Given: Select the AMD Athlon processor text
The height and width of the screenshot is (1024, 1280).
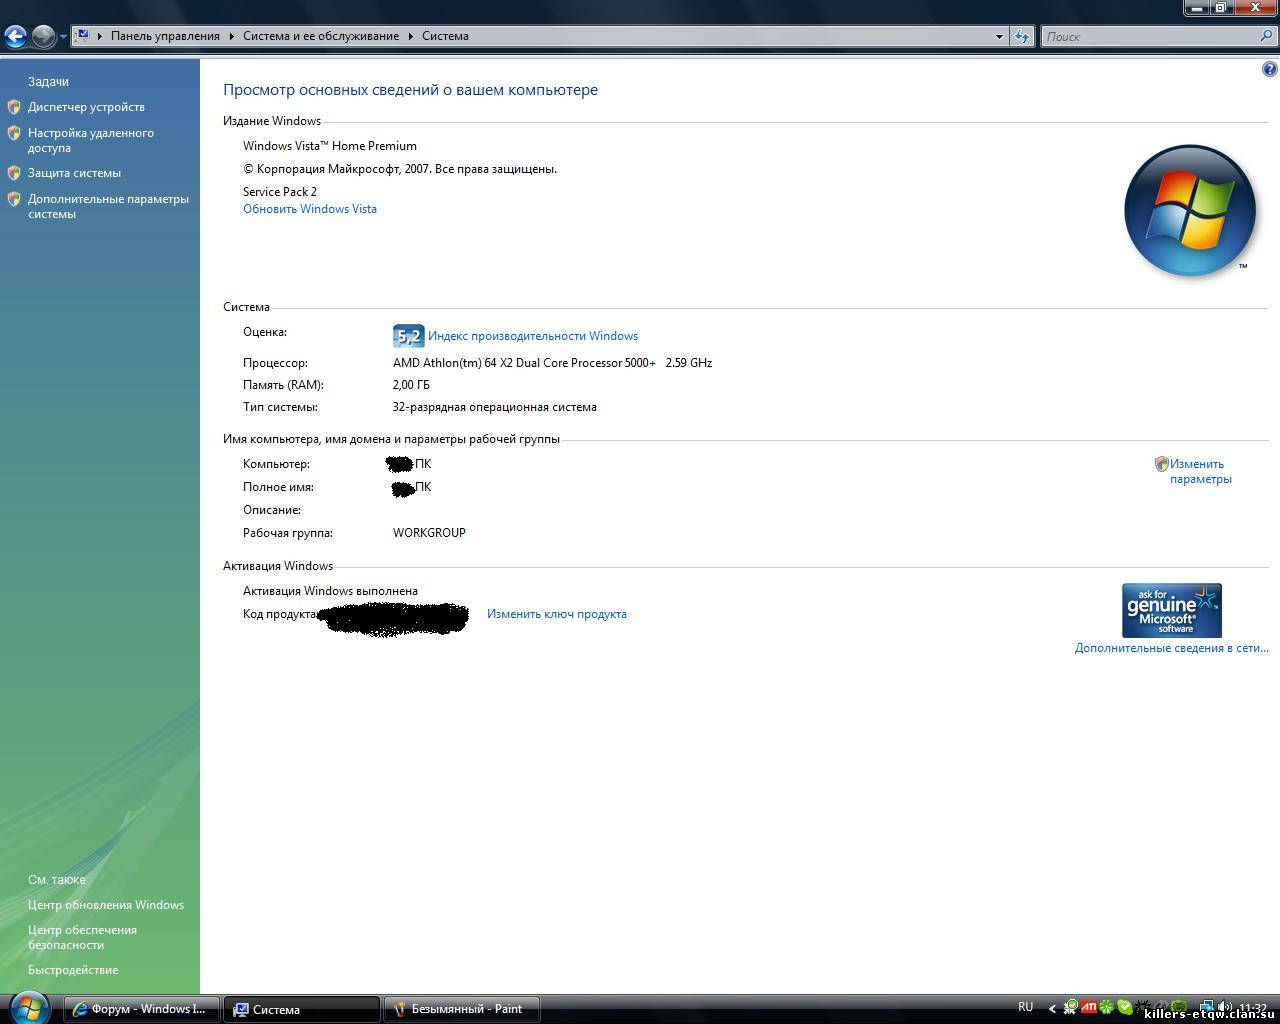Looking at the screenshot, I should pos(552,363).
